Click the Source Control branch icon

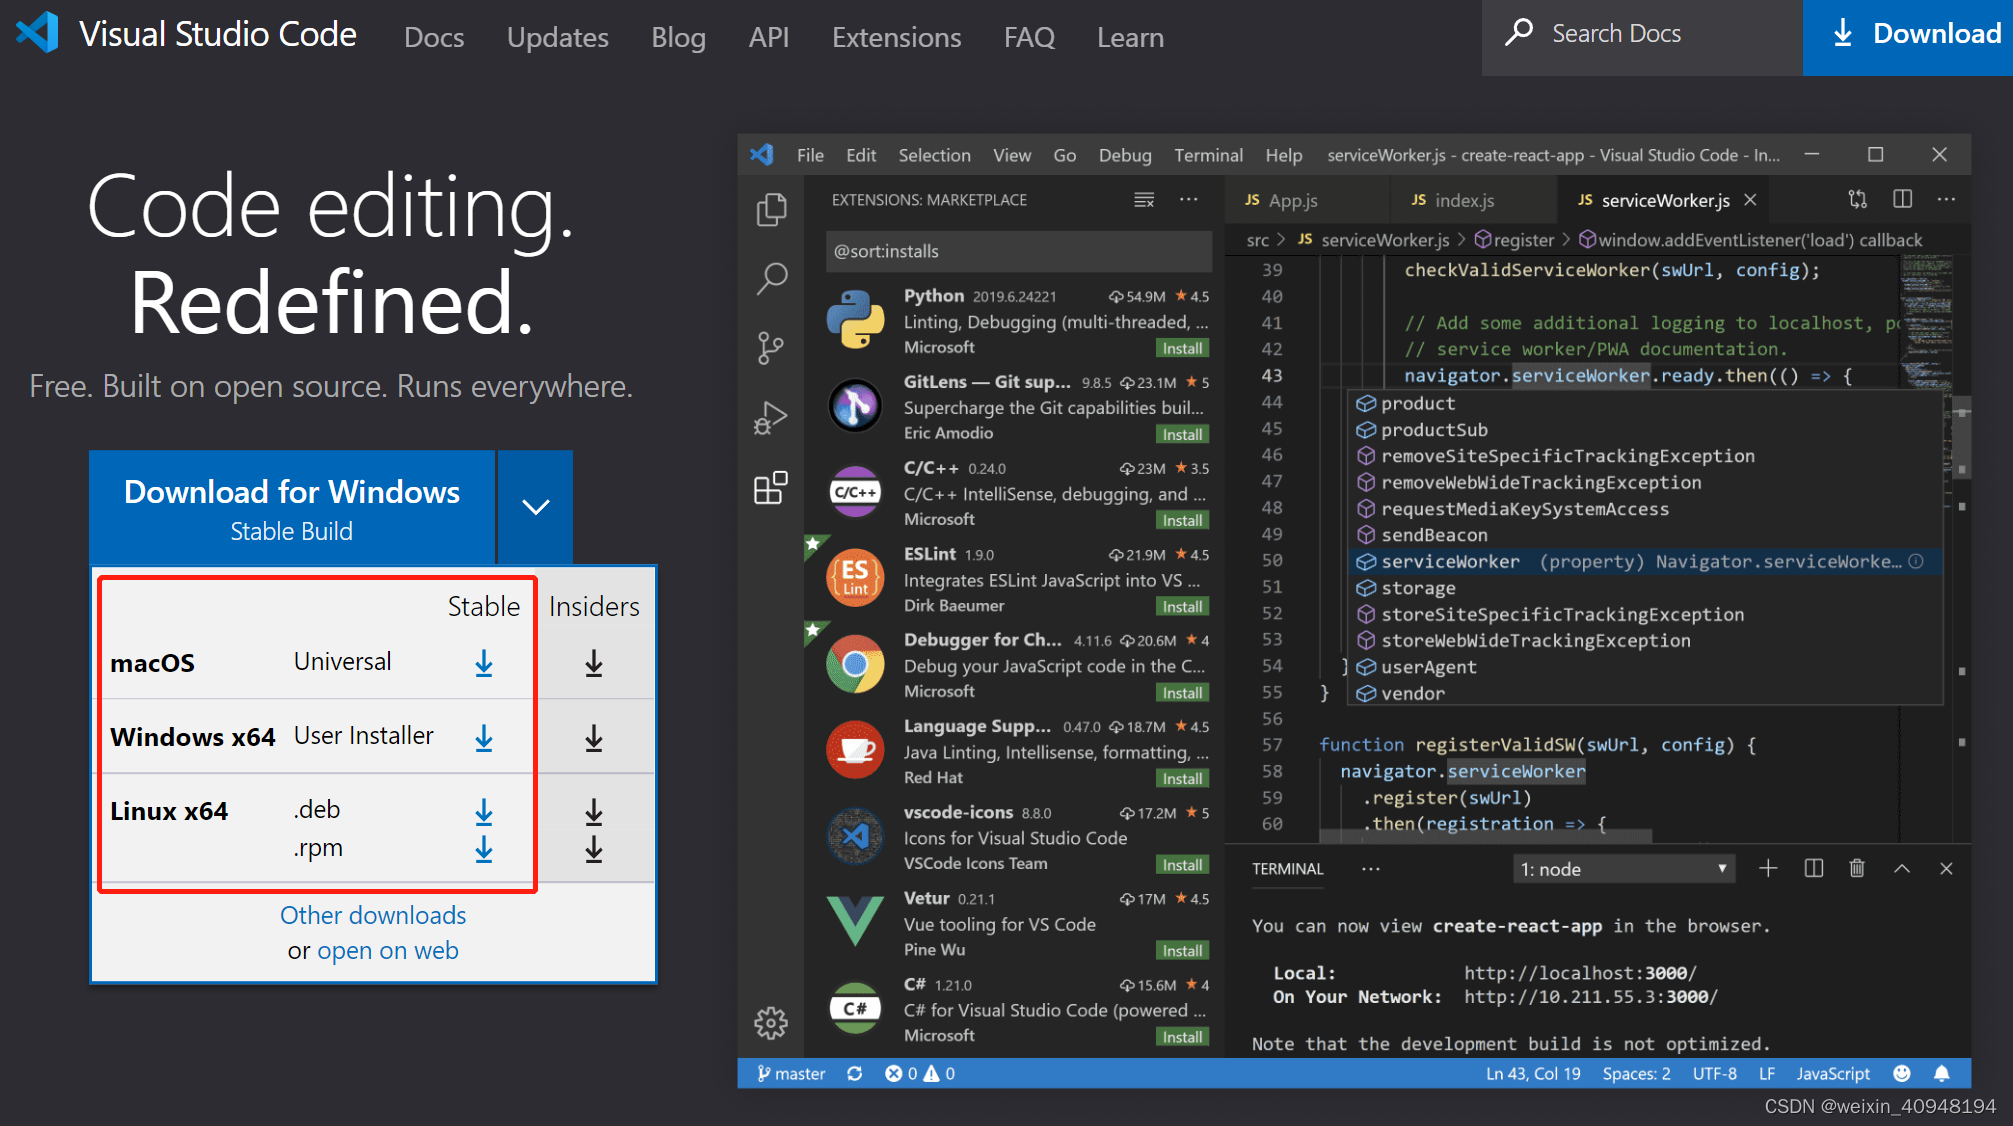(771, 348)
